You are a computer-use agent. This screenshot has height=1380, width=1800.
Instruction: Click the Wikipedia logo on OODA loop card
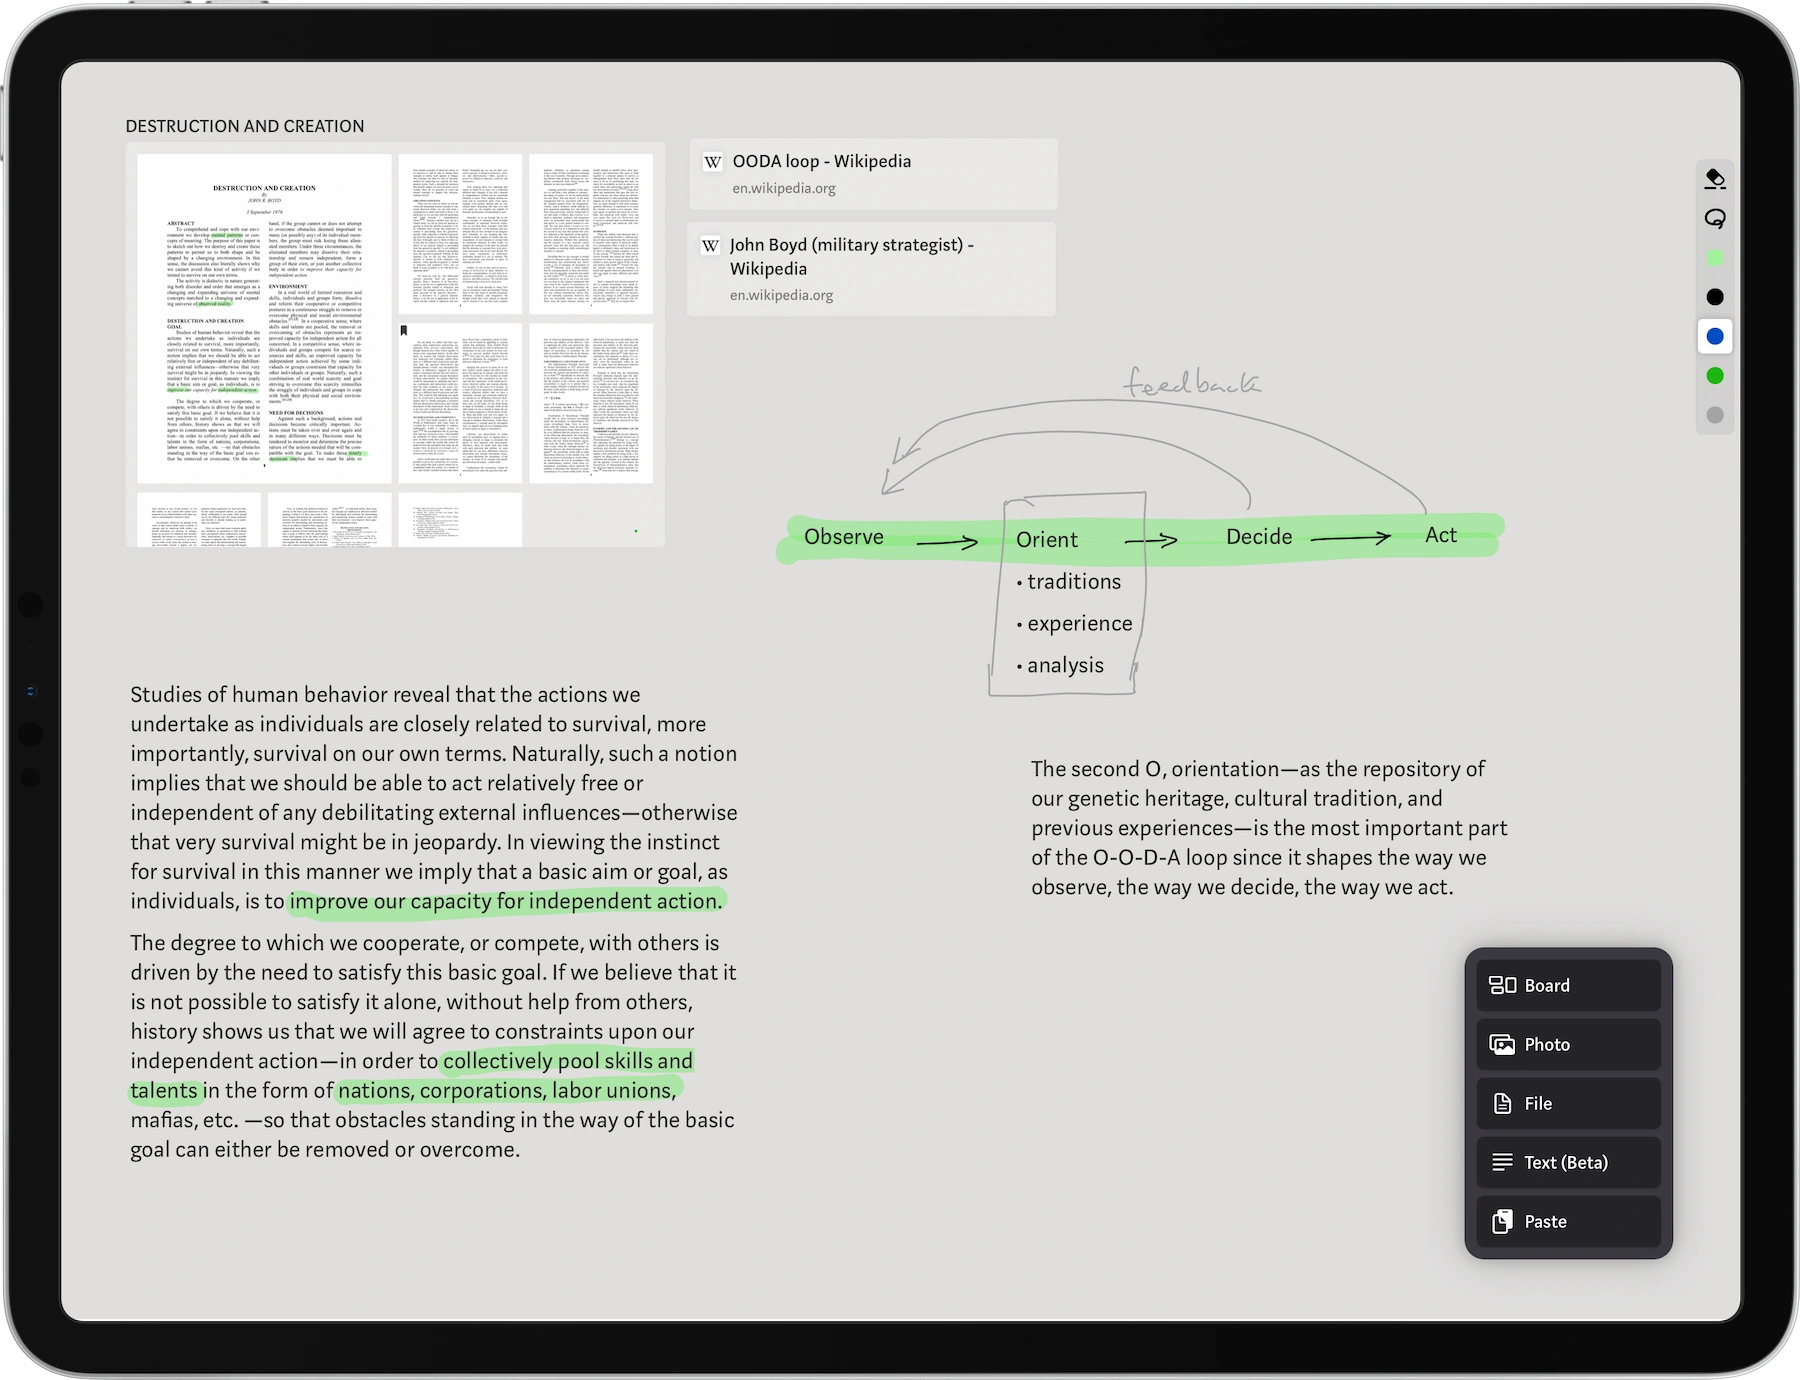click(712, 161)
